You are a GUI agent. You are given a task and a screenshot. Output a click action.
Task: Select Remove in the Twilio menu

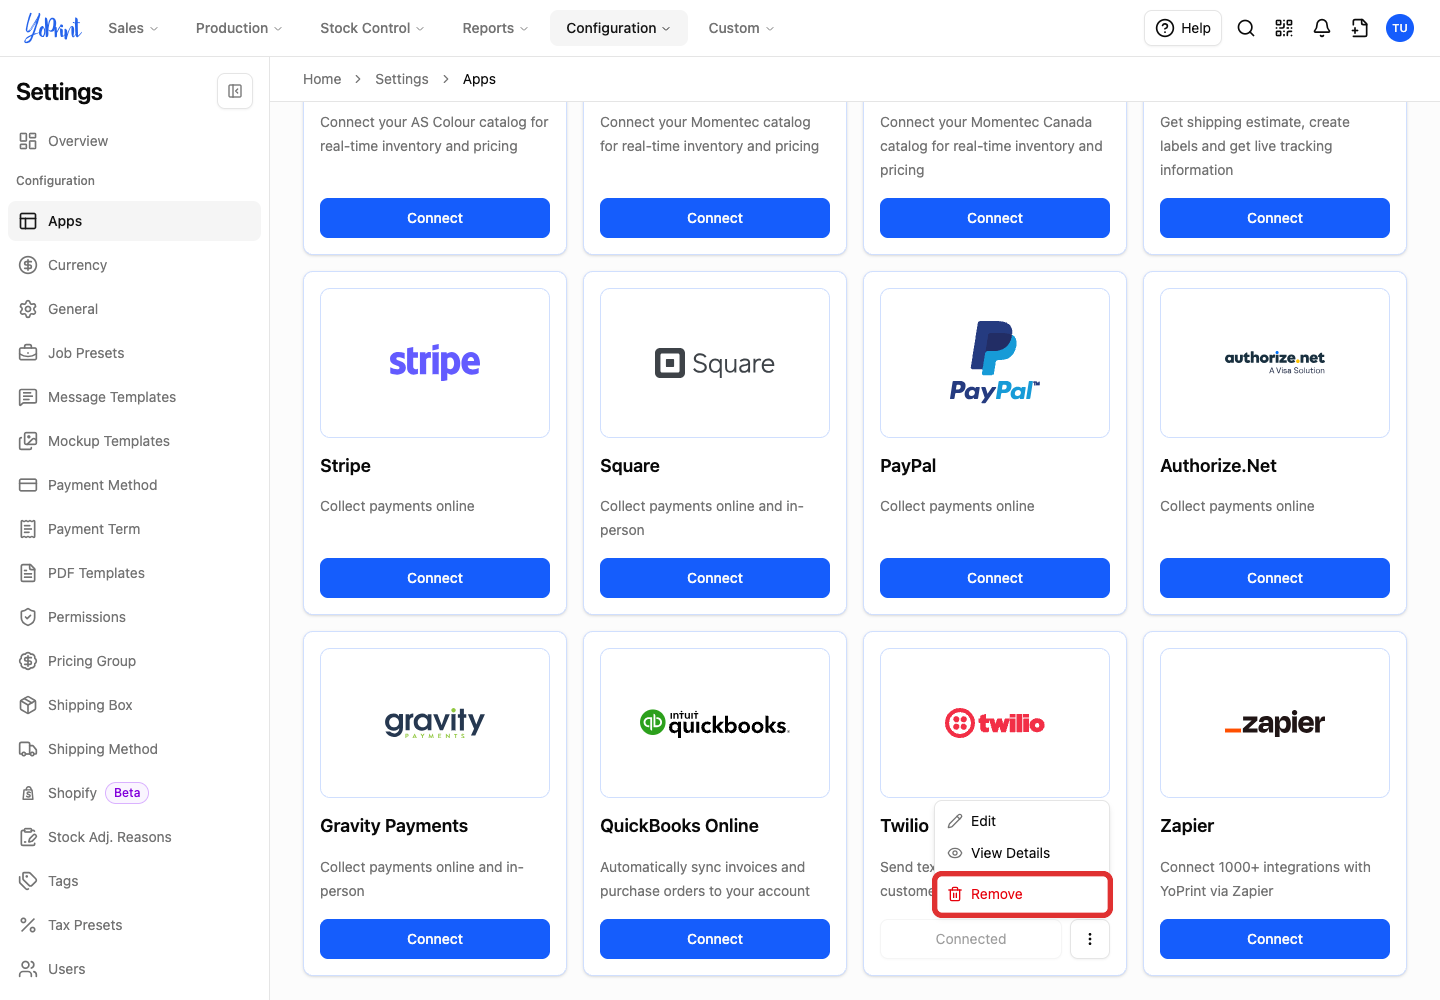coord(1022,894)
